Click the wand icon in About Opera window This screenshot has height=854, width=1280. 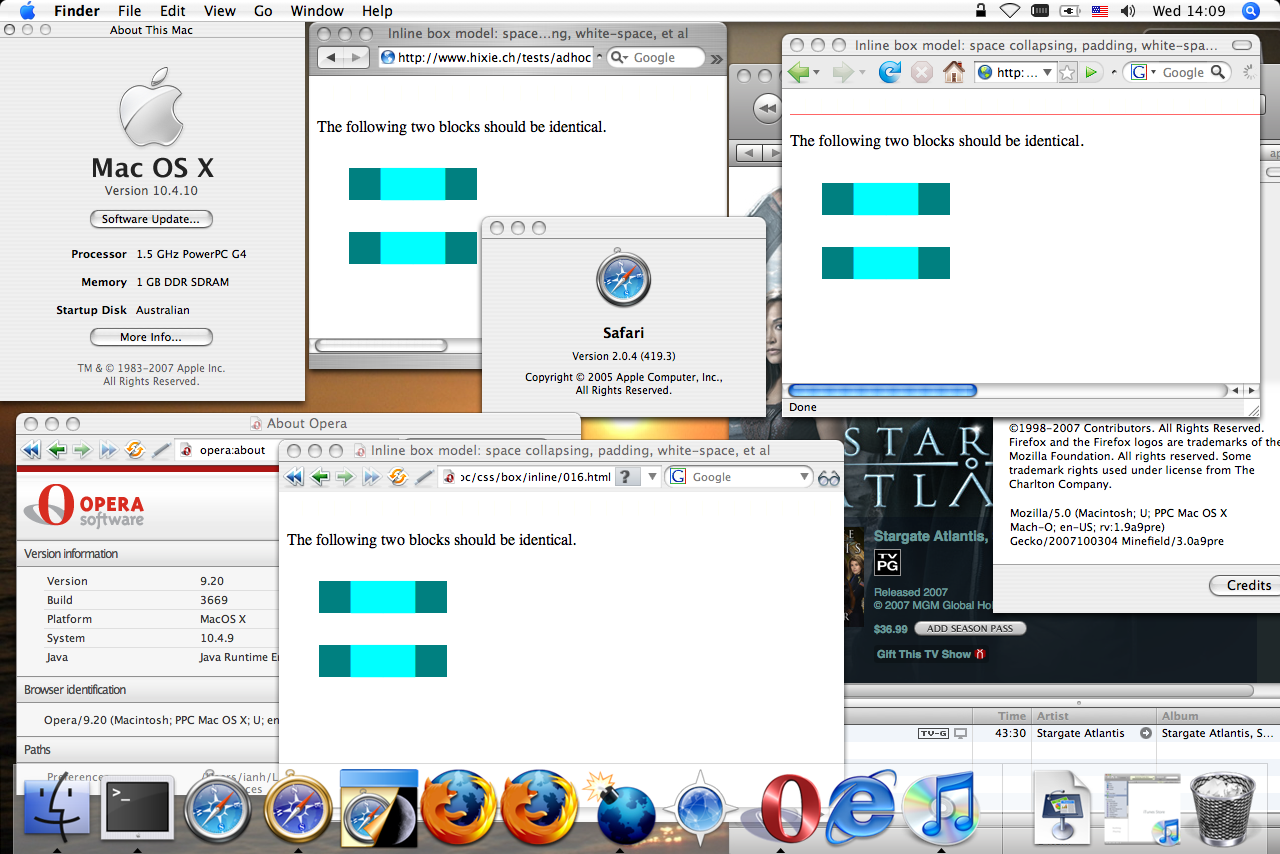pos(161,450)
